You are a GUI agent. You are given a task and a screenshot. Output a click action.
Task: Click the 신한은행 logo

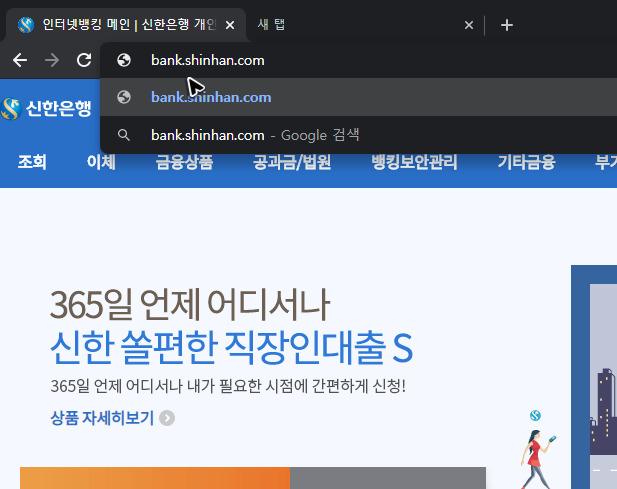(x=46, y=109)
